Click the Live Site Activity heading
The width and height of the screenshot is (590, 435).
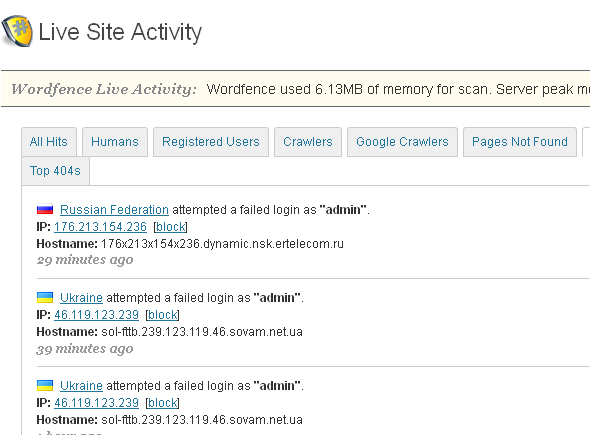pos(120,32)
